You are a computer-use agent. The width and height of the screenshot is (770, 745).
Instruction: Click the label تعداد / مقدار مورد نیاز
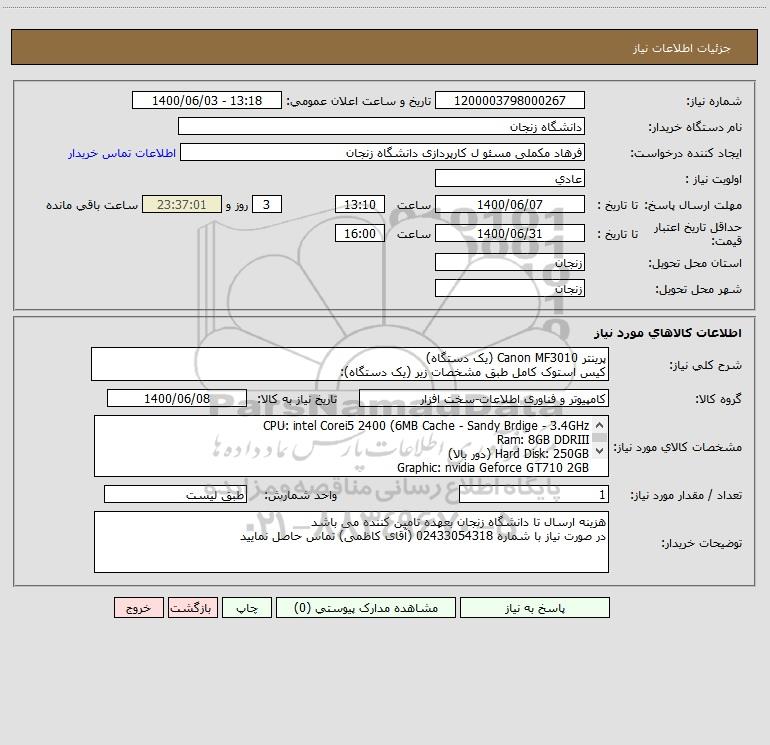pos(686,495)
